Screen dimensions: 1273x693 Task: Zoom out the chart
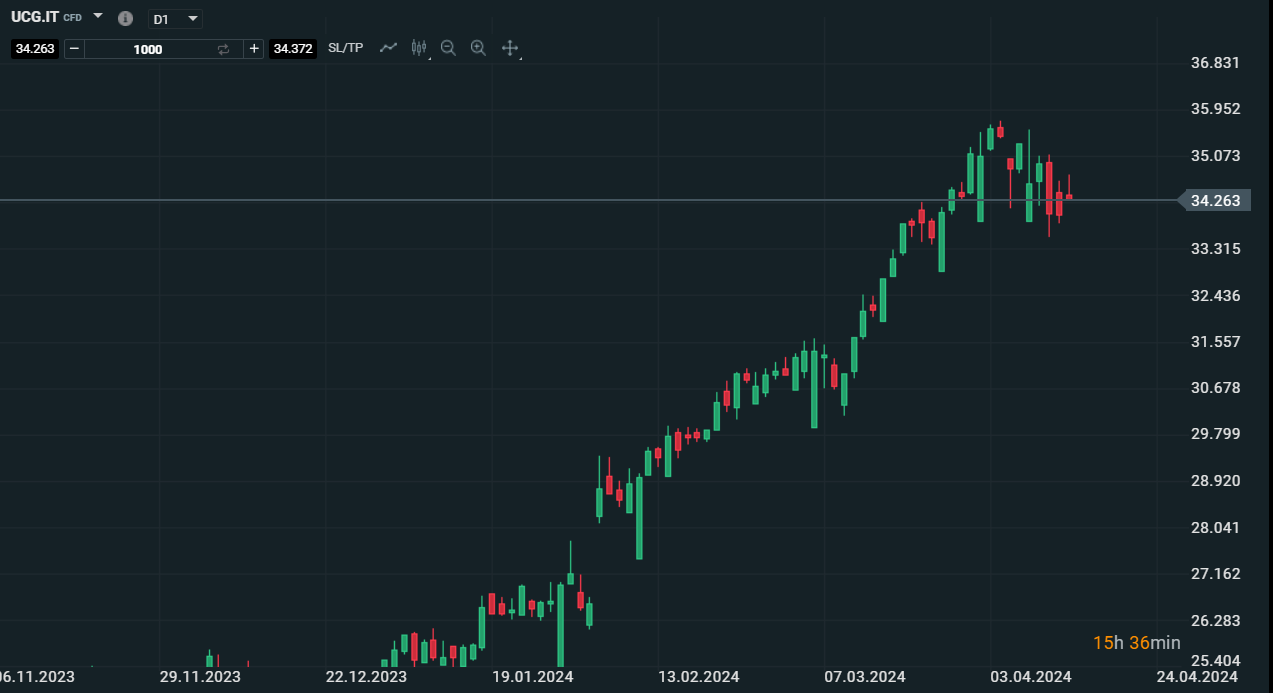(448, 47)
